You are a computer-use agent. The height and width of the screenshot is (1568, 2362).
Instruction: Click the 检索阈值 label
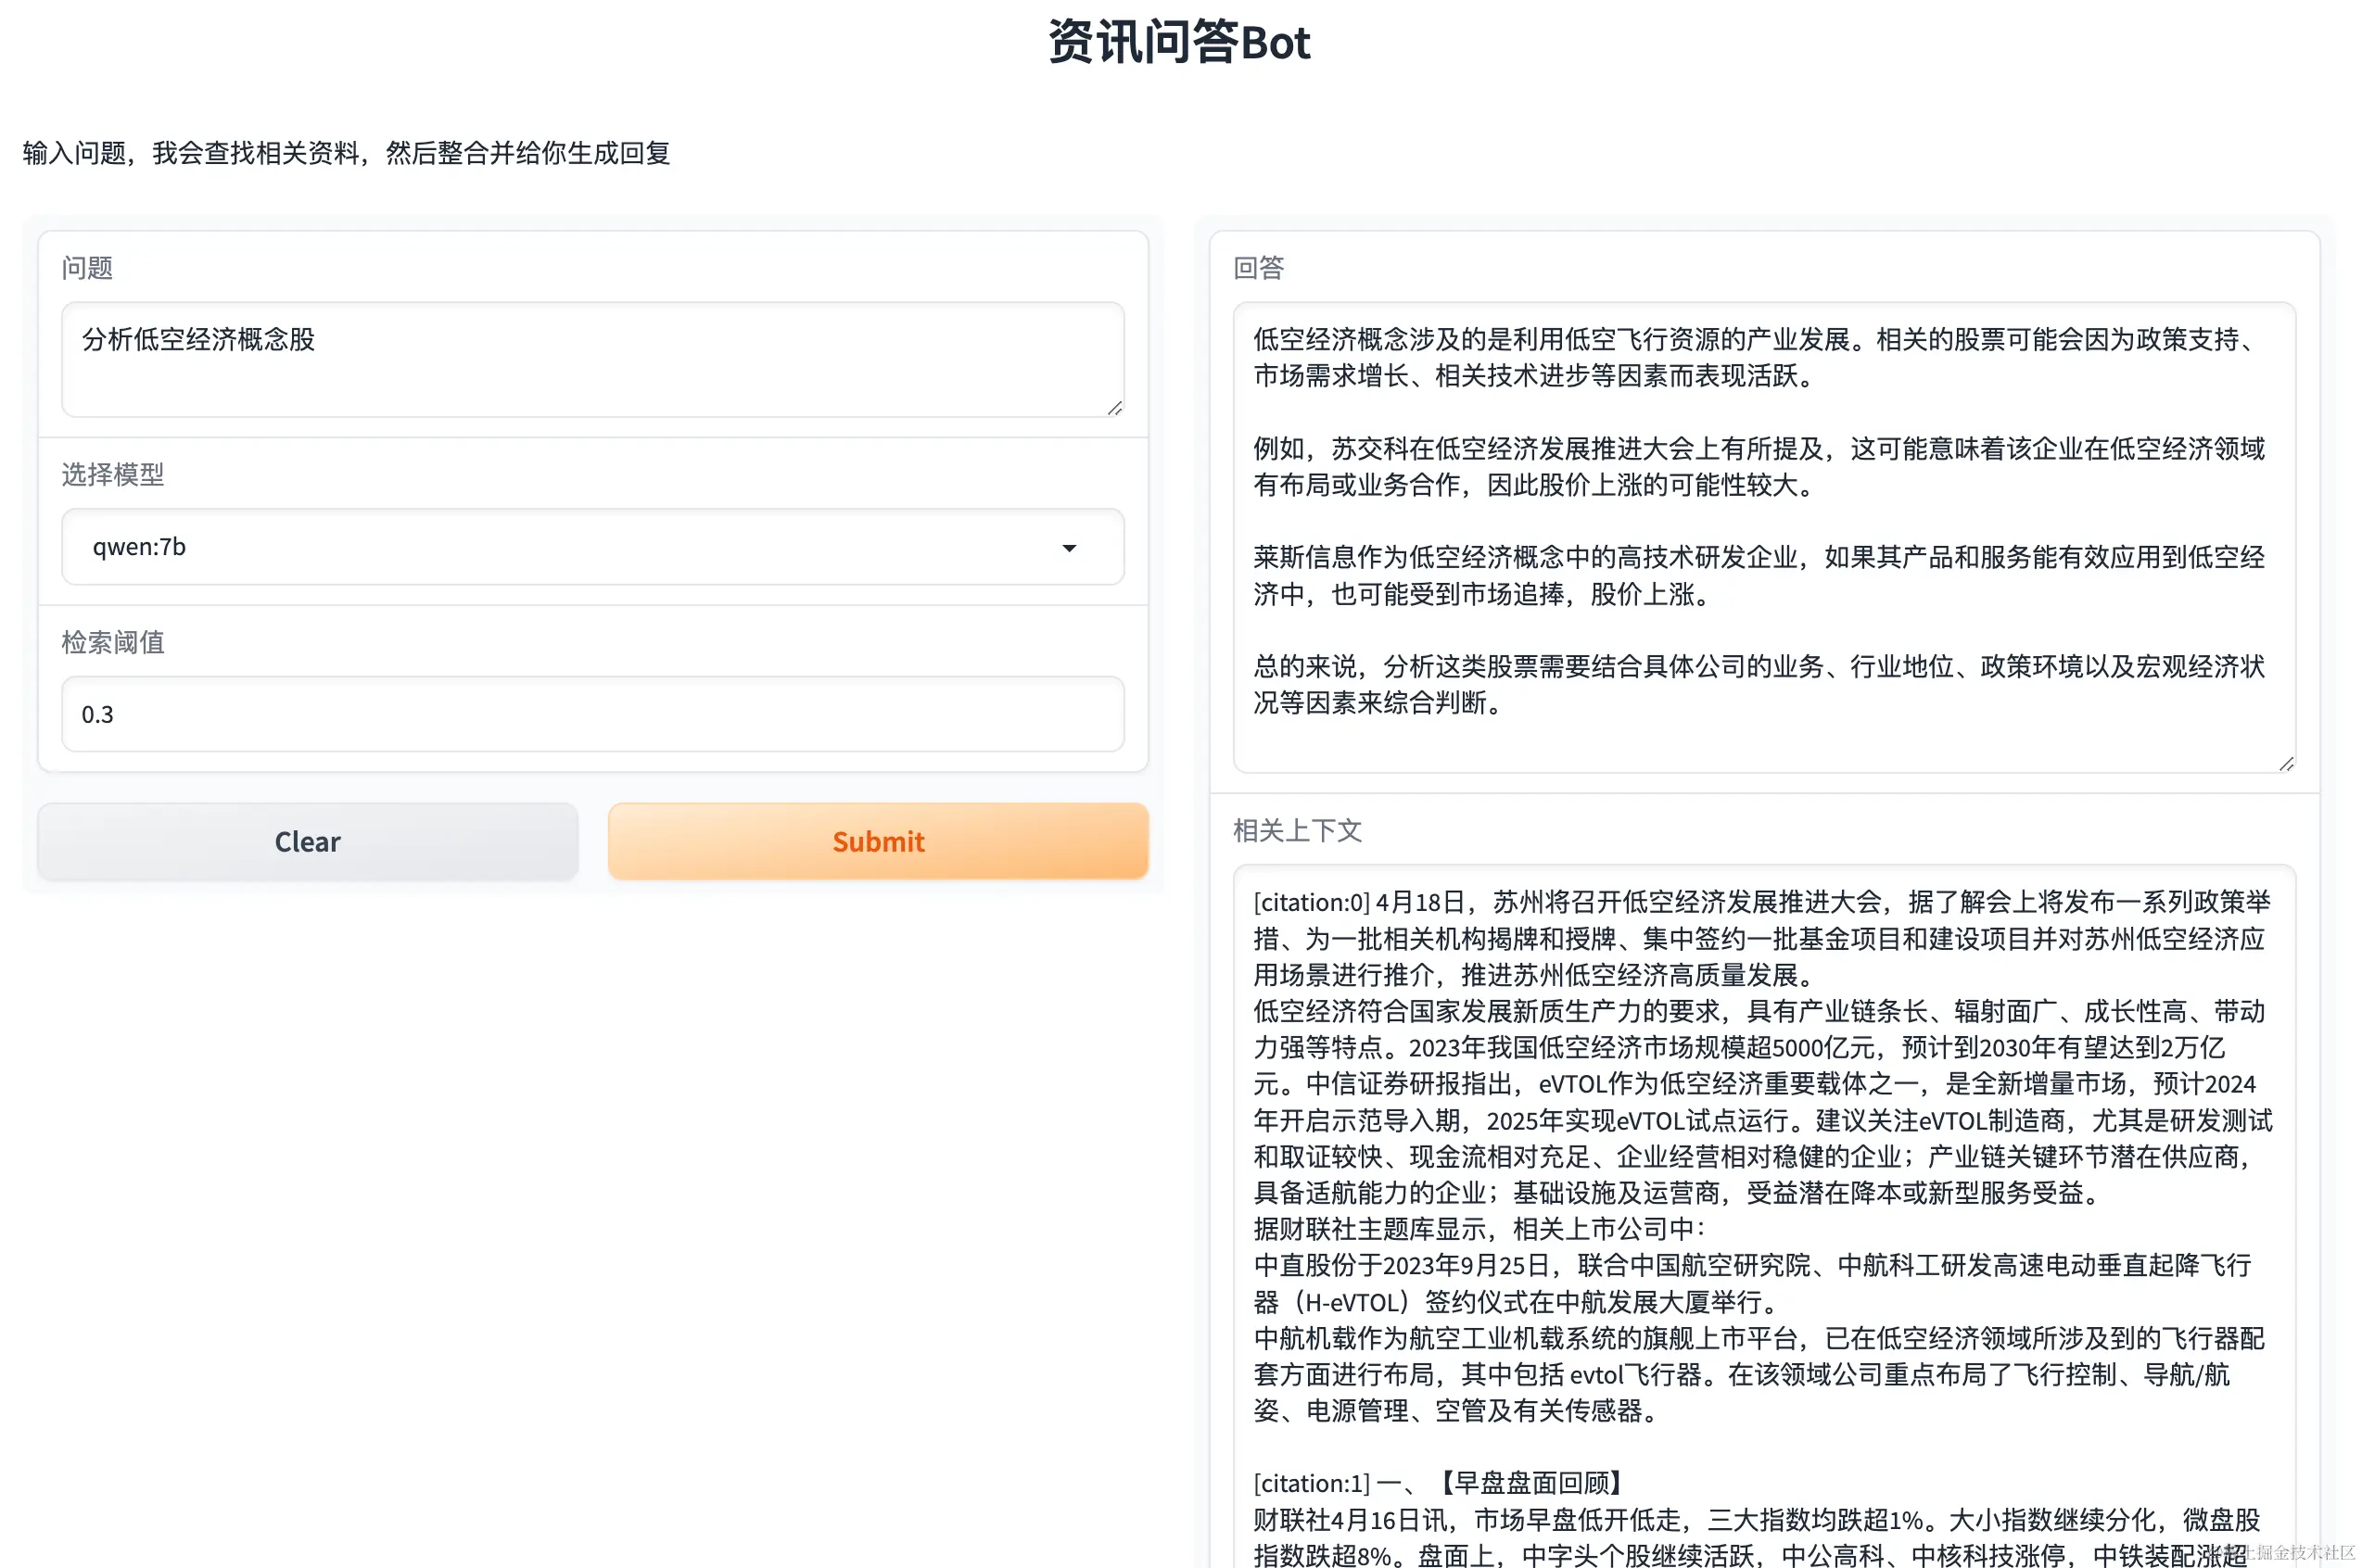pyautogui.click(x=112, y=642)
